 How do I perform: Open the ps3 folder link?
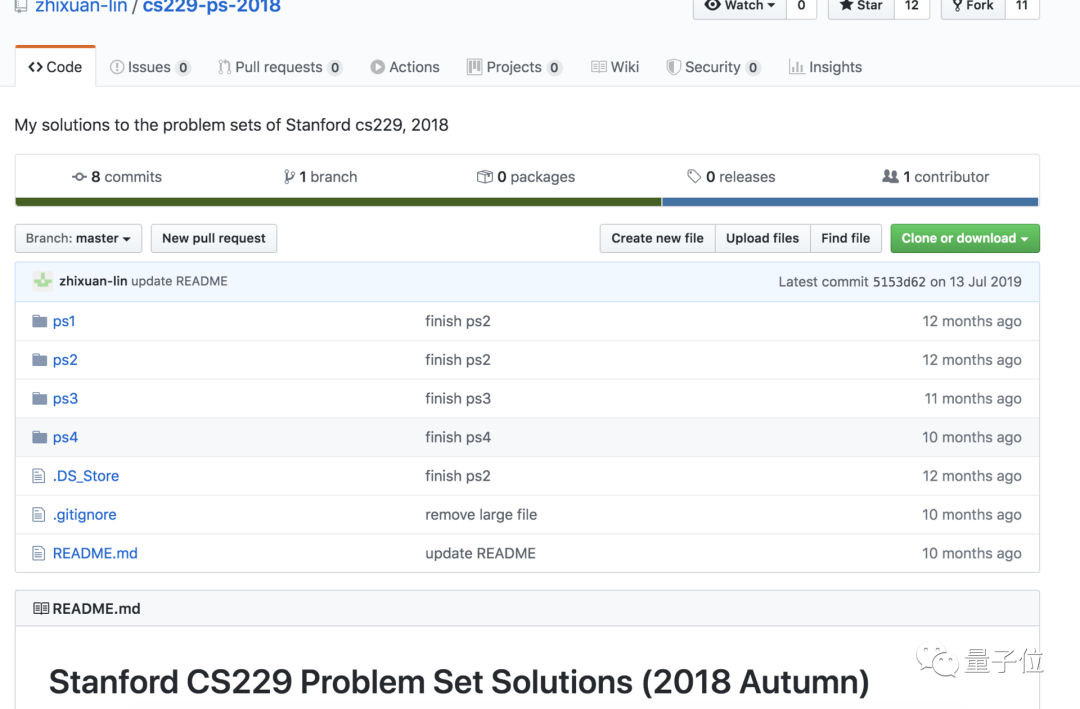pos(65,398)
